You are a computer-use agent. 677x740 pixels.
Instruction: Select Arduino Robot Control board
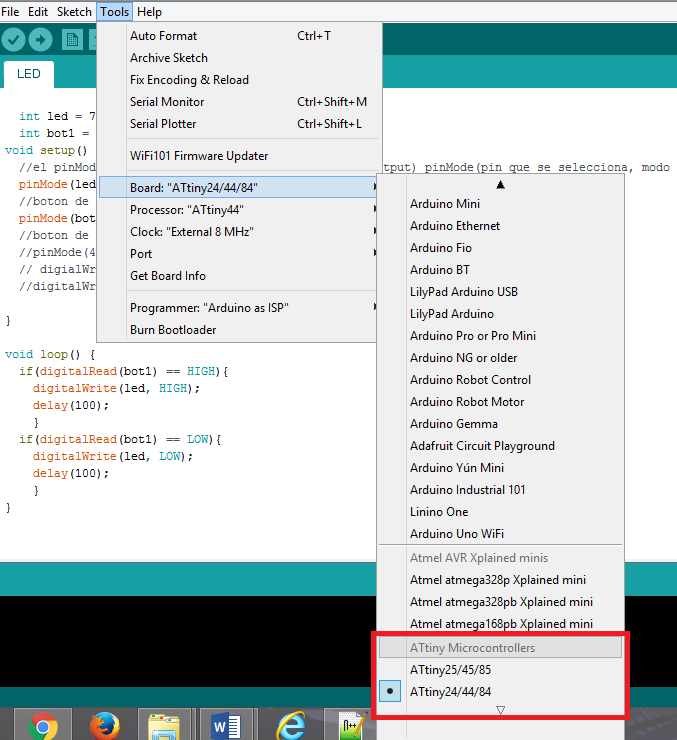[501, 380]
